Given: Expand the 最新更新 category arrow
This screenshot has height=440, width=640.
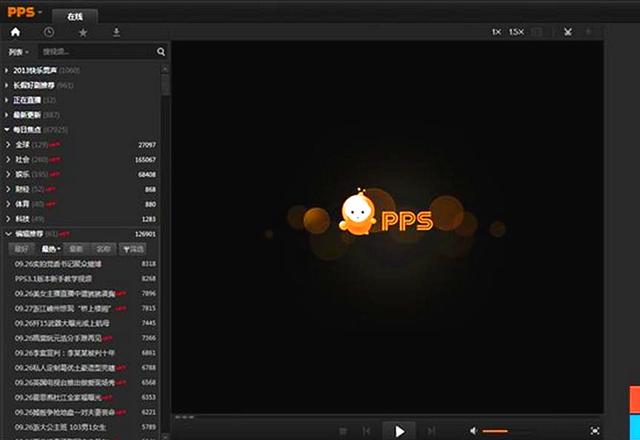Looking at the screenshot, I should (x=7, y=115).
